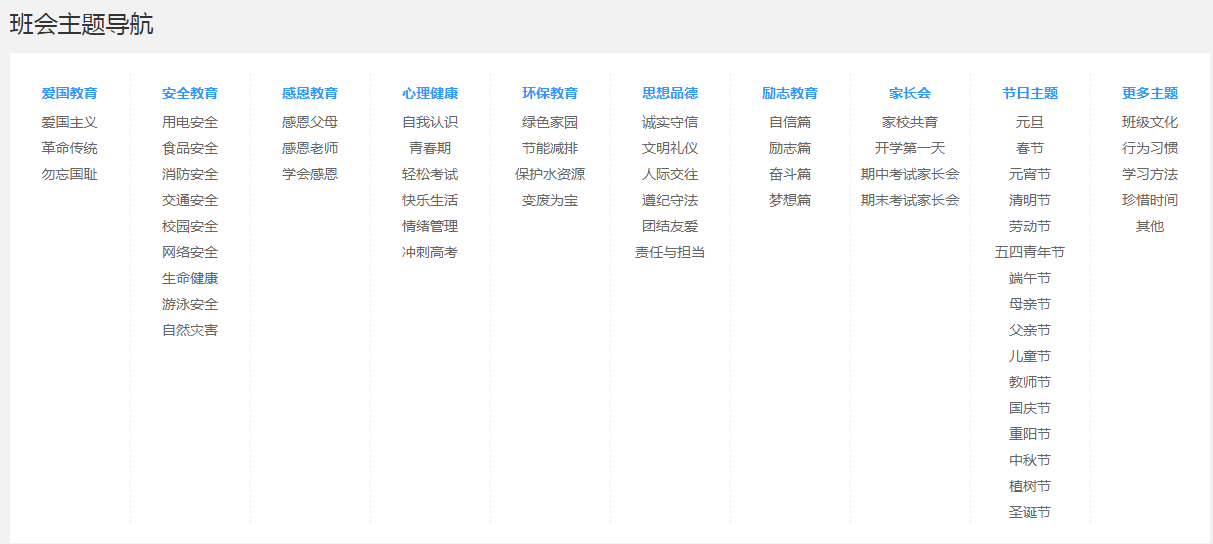The width and height of the screenshot is (1213, 544).
Task: Select 冲刺高考 topic
Action: pos(430,252)
